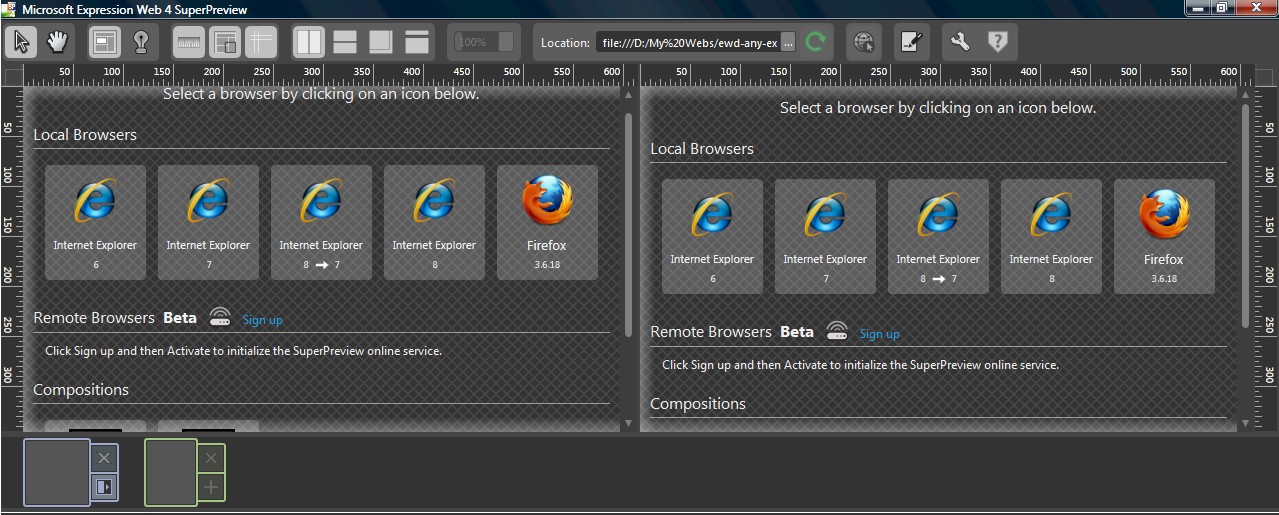Click the 100% zoom control
Viewport: 1279px width, 515px height.
(483, 42)
